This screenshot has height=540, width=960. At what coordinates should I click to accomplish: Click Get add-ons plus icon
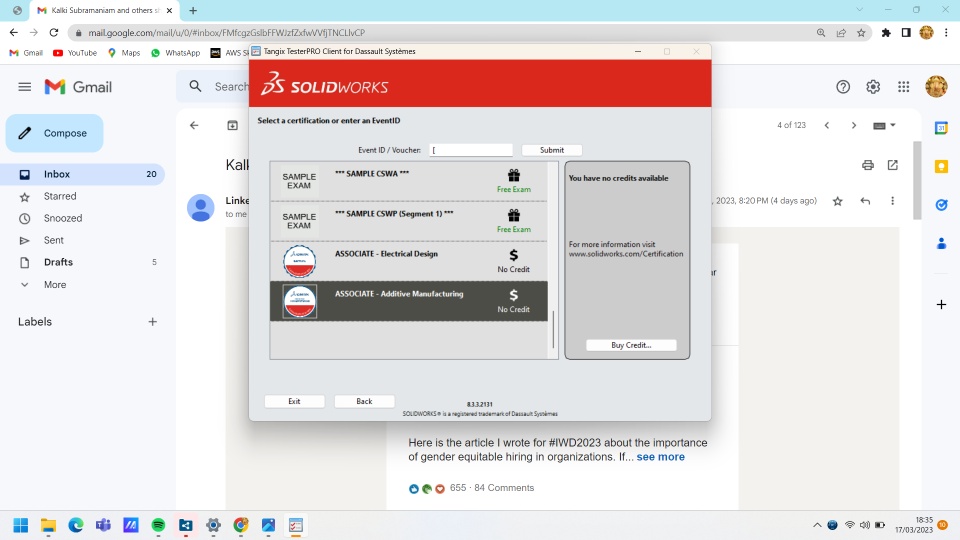pos(942,304)
